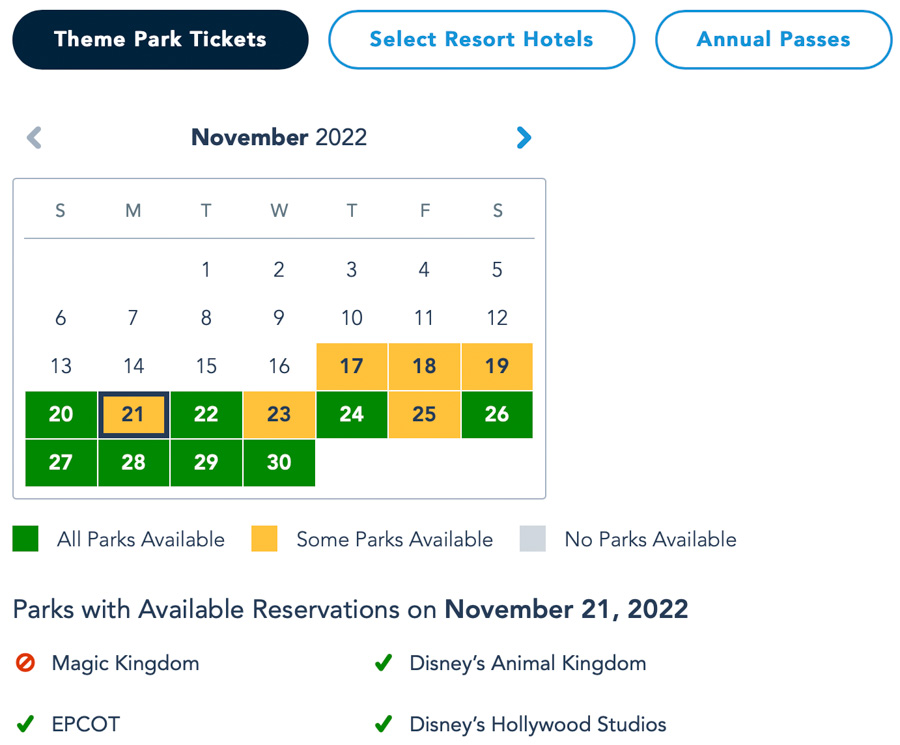Select November 20 Sunday date
Screen dimensions: 900x745
click(x=61, y=414)
